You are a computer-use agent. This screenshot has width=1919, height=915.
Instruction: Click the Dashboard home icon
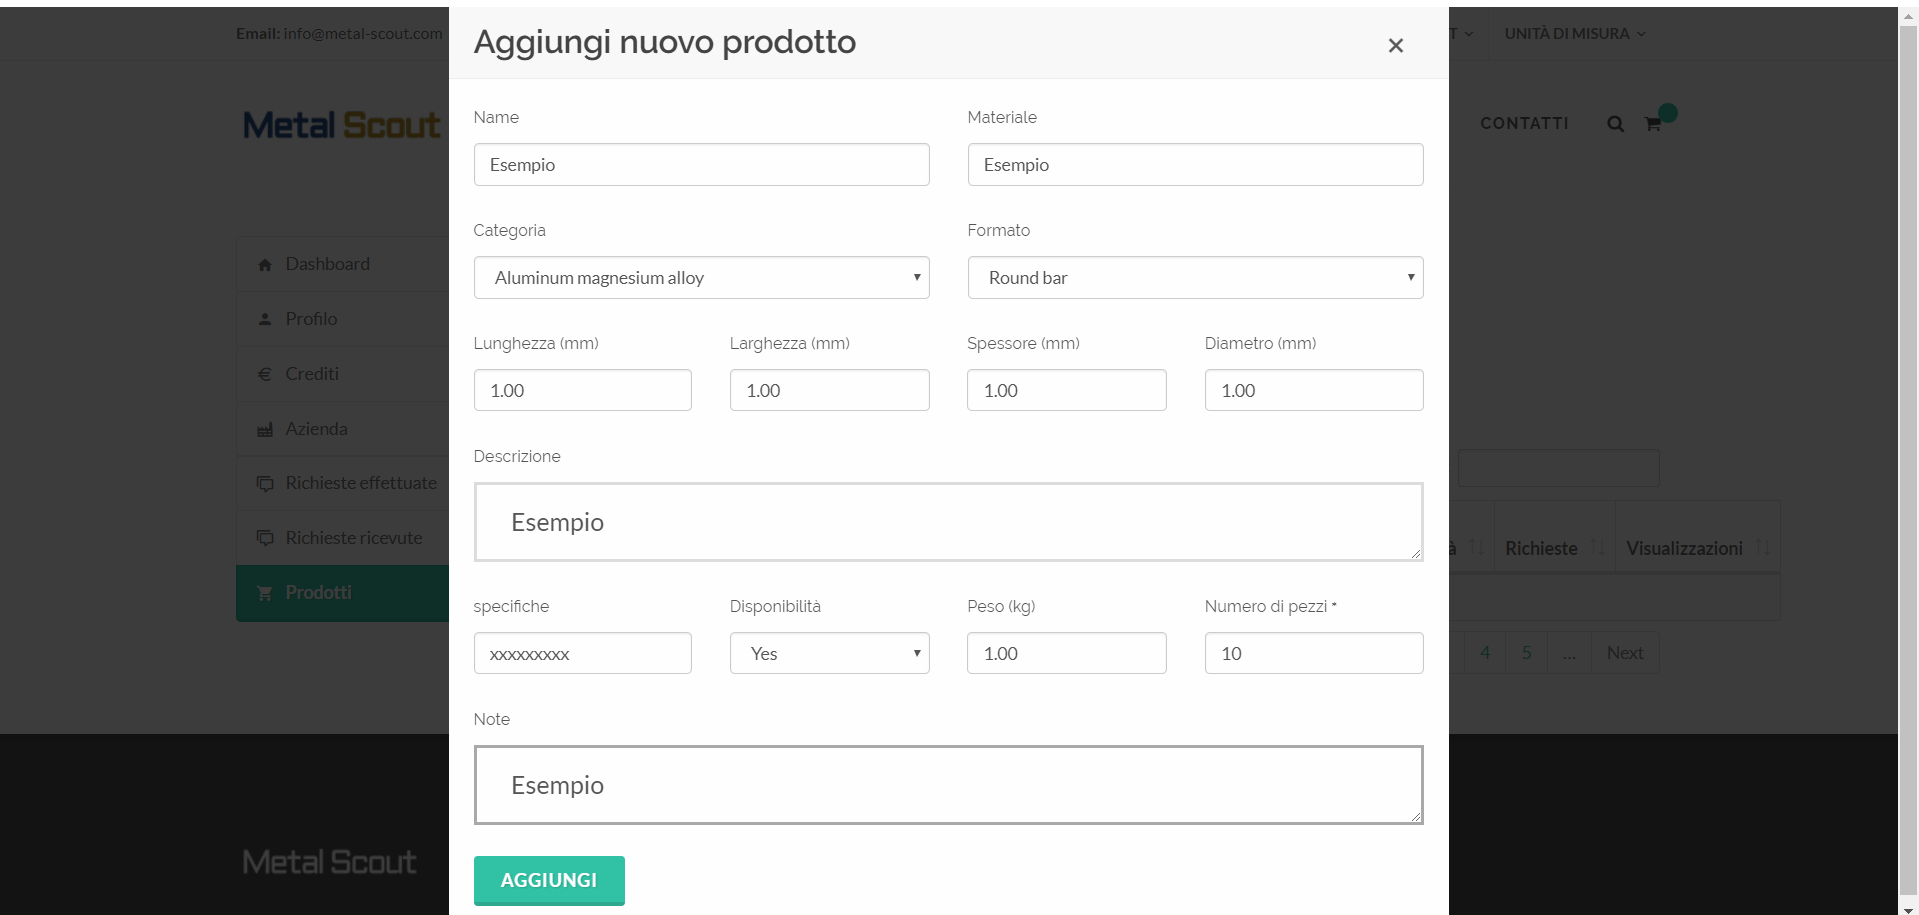coord(265,265)
